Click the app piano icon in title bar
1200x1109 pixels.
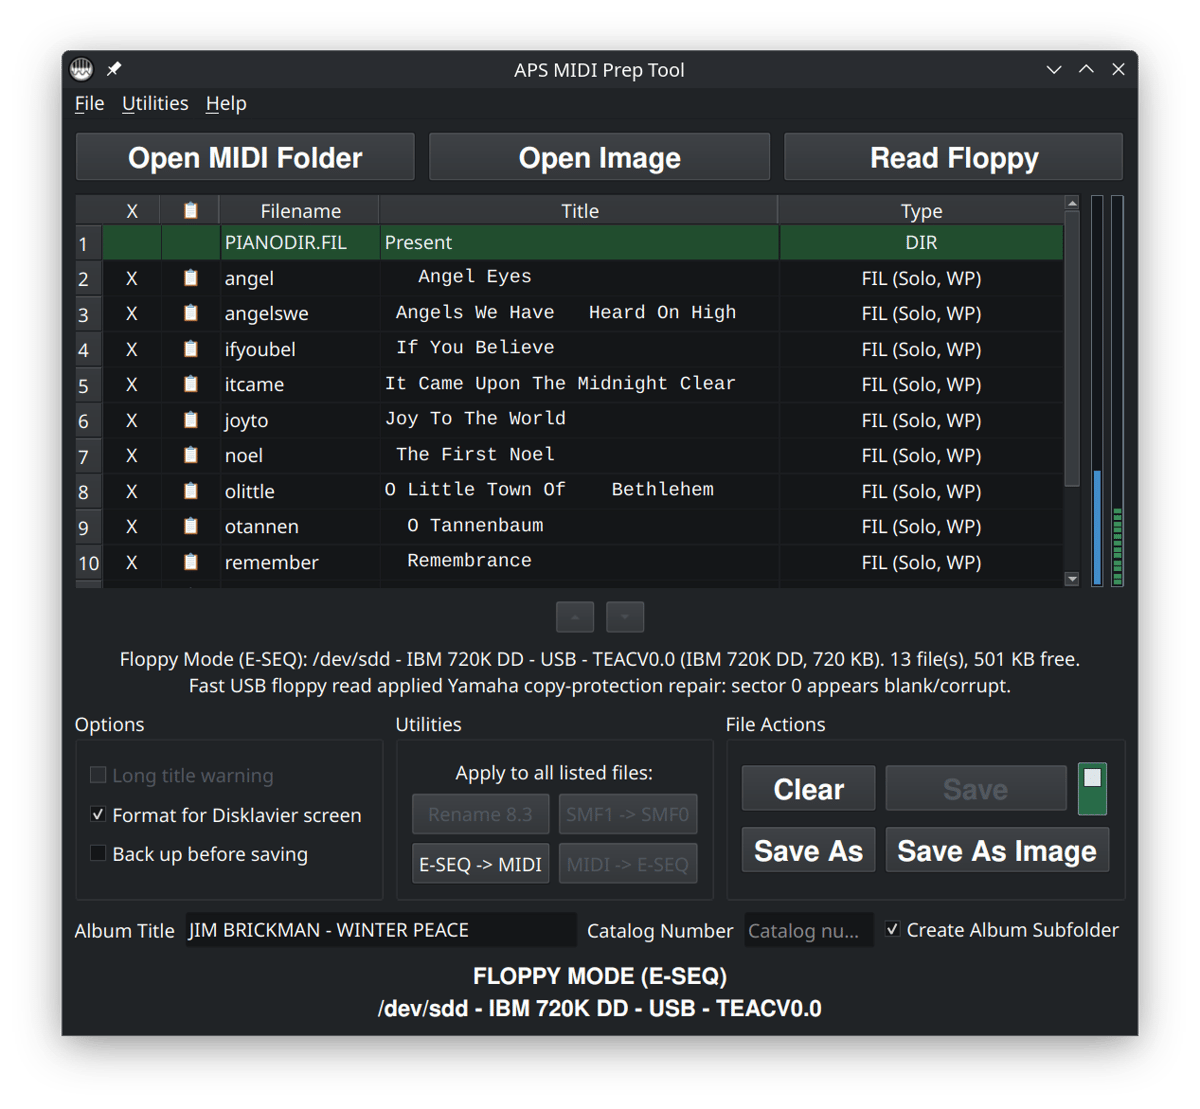click(81, 69)
